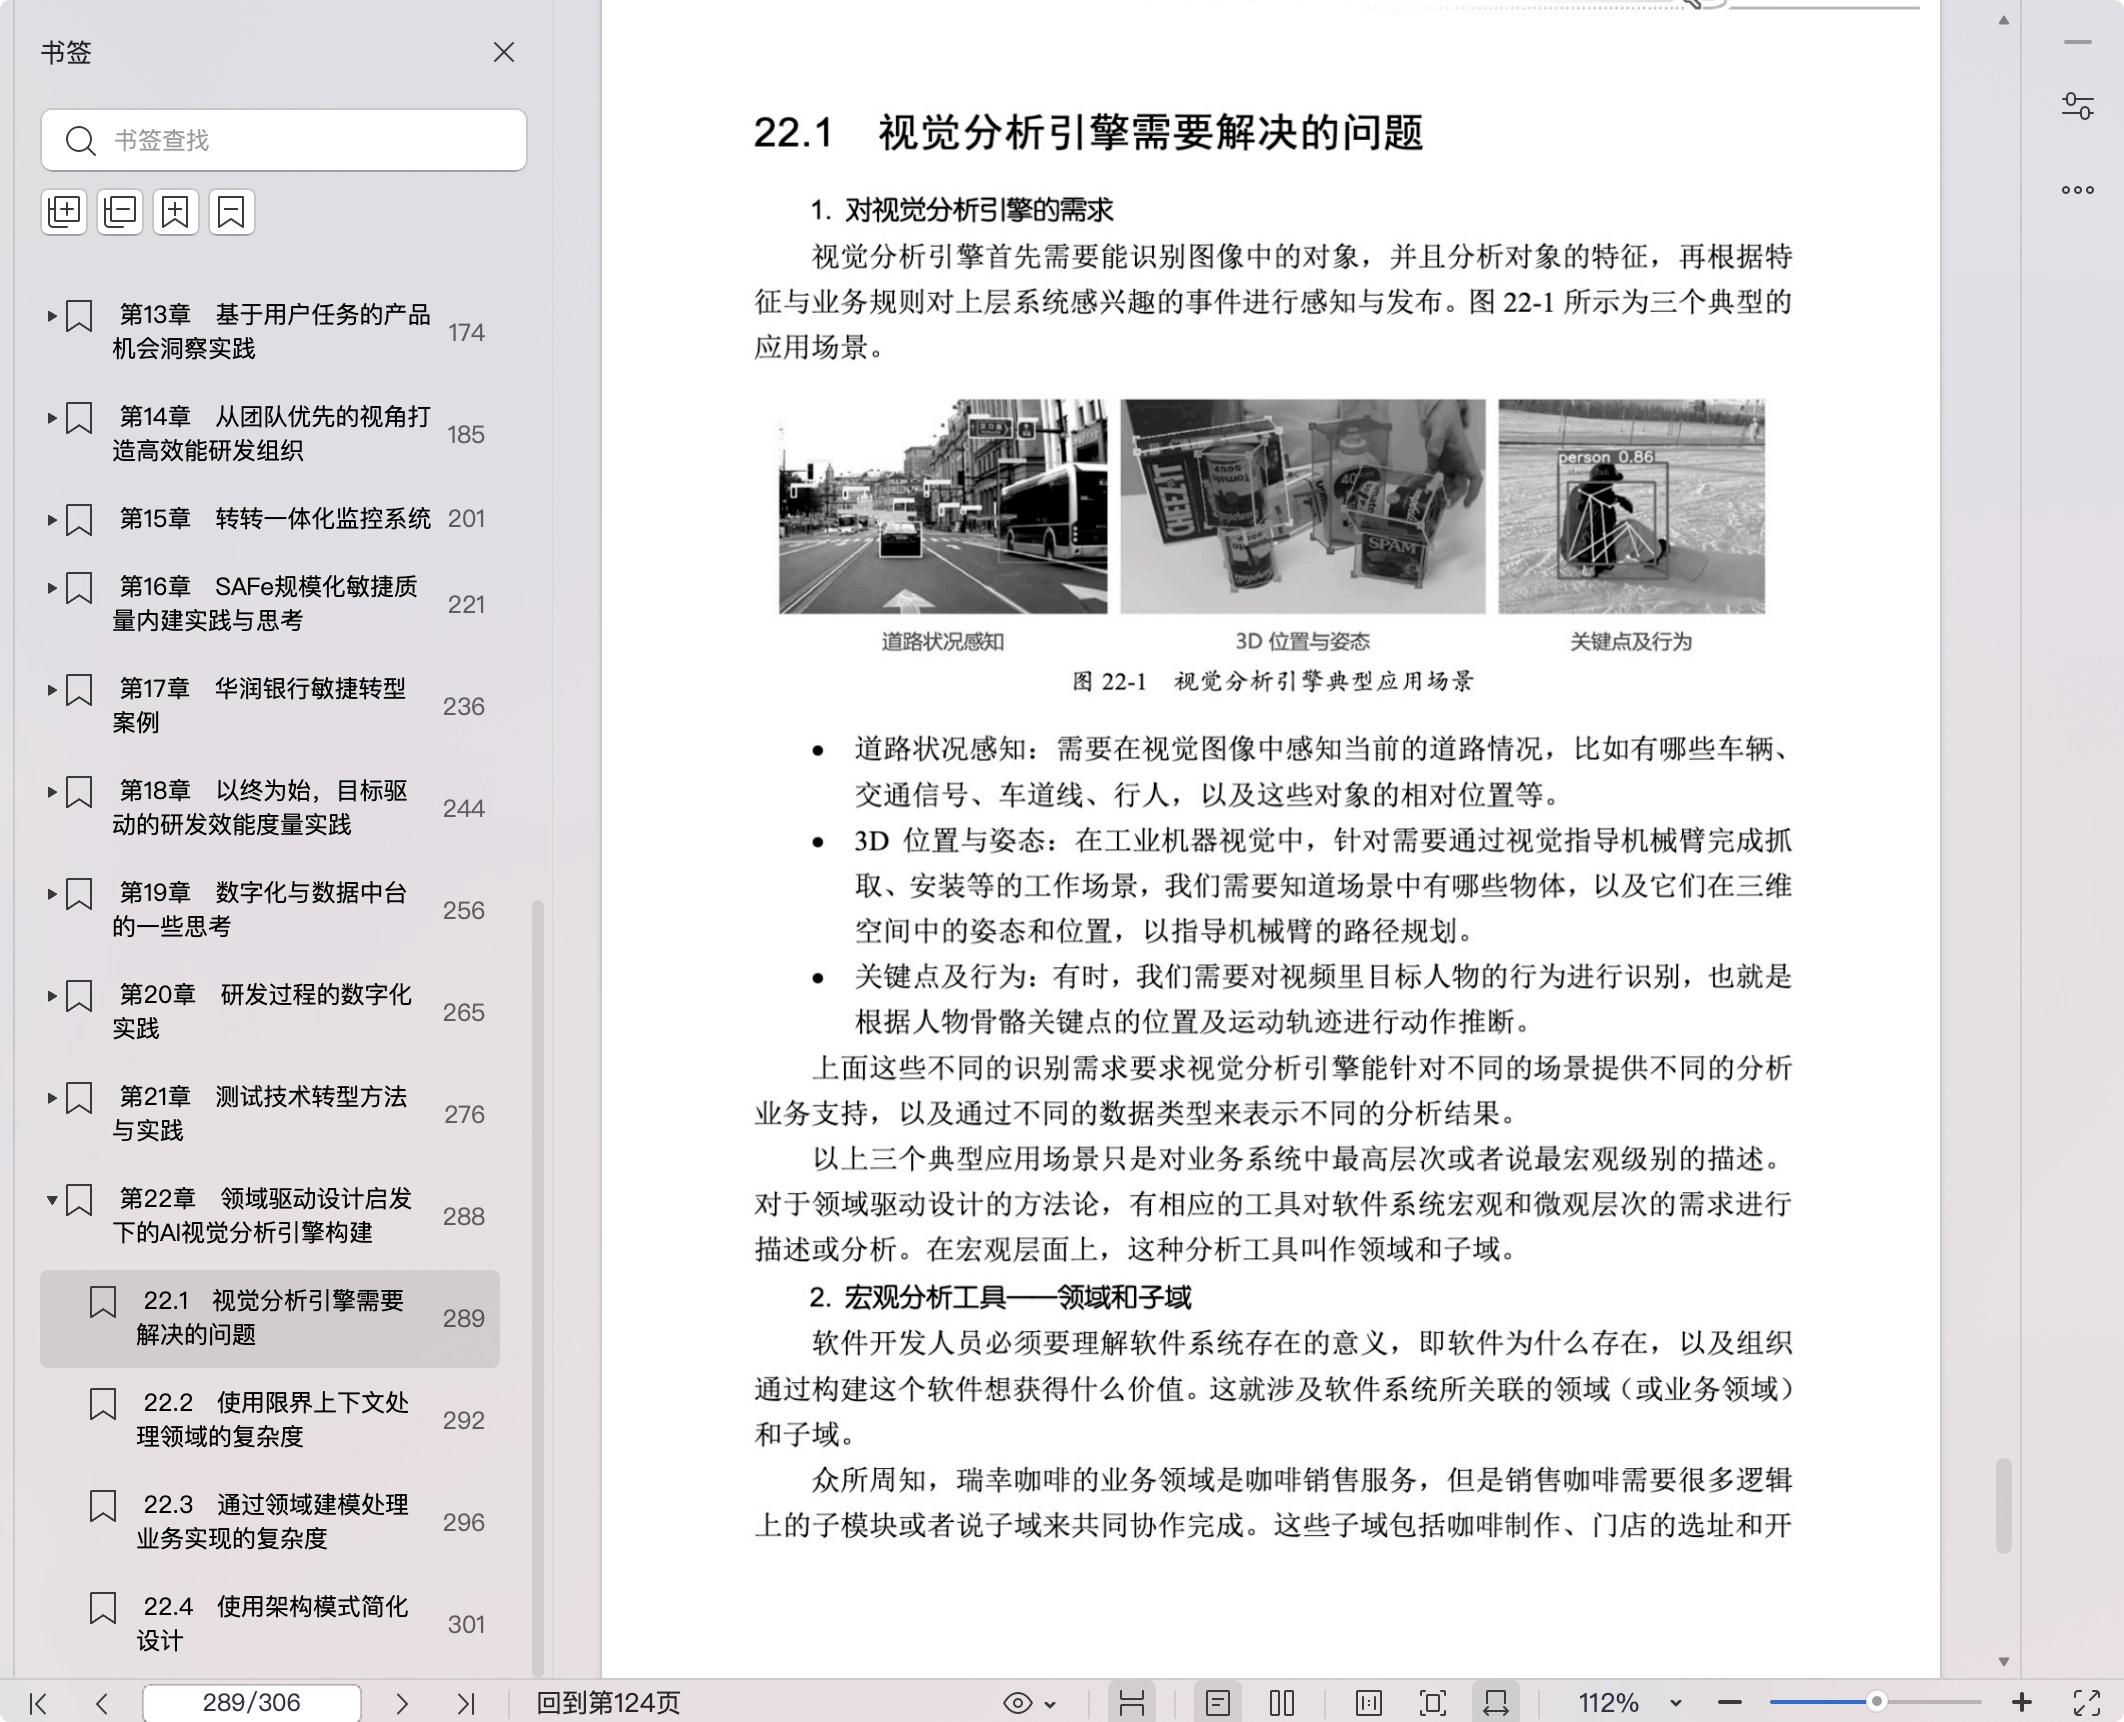Click the bookmark icon beside 第15章
This screenshot has height=1722, width=2124.
[x=79, y=520]
